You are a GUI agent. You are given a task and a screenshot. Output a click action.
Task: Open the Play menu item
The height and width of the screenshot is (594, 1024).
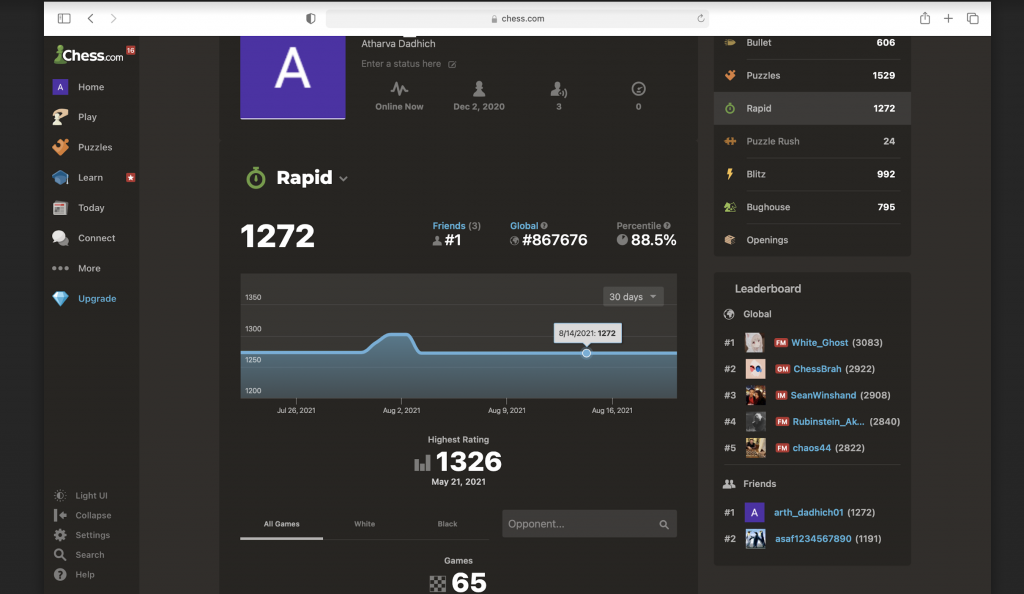point(87,117)
